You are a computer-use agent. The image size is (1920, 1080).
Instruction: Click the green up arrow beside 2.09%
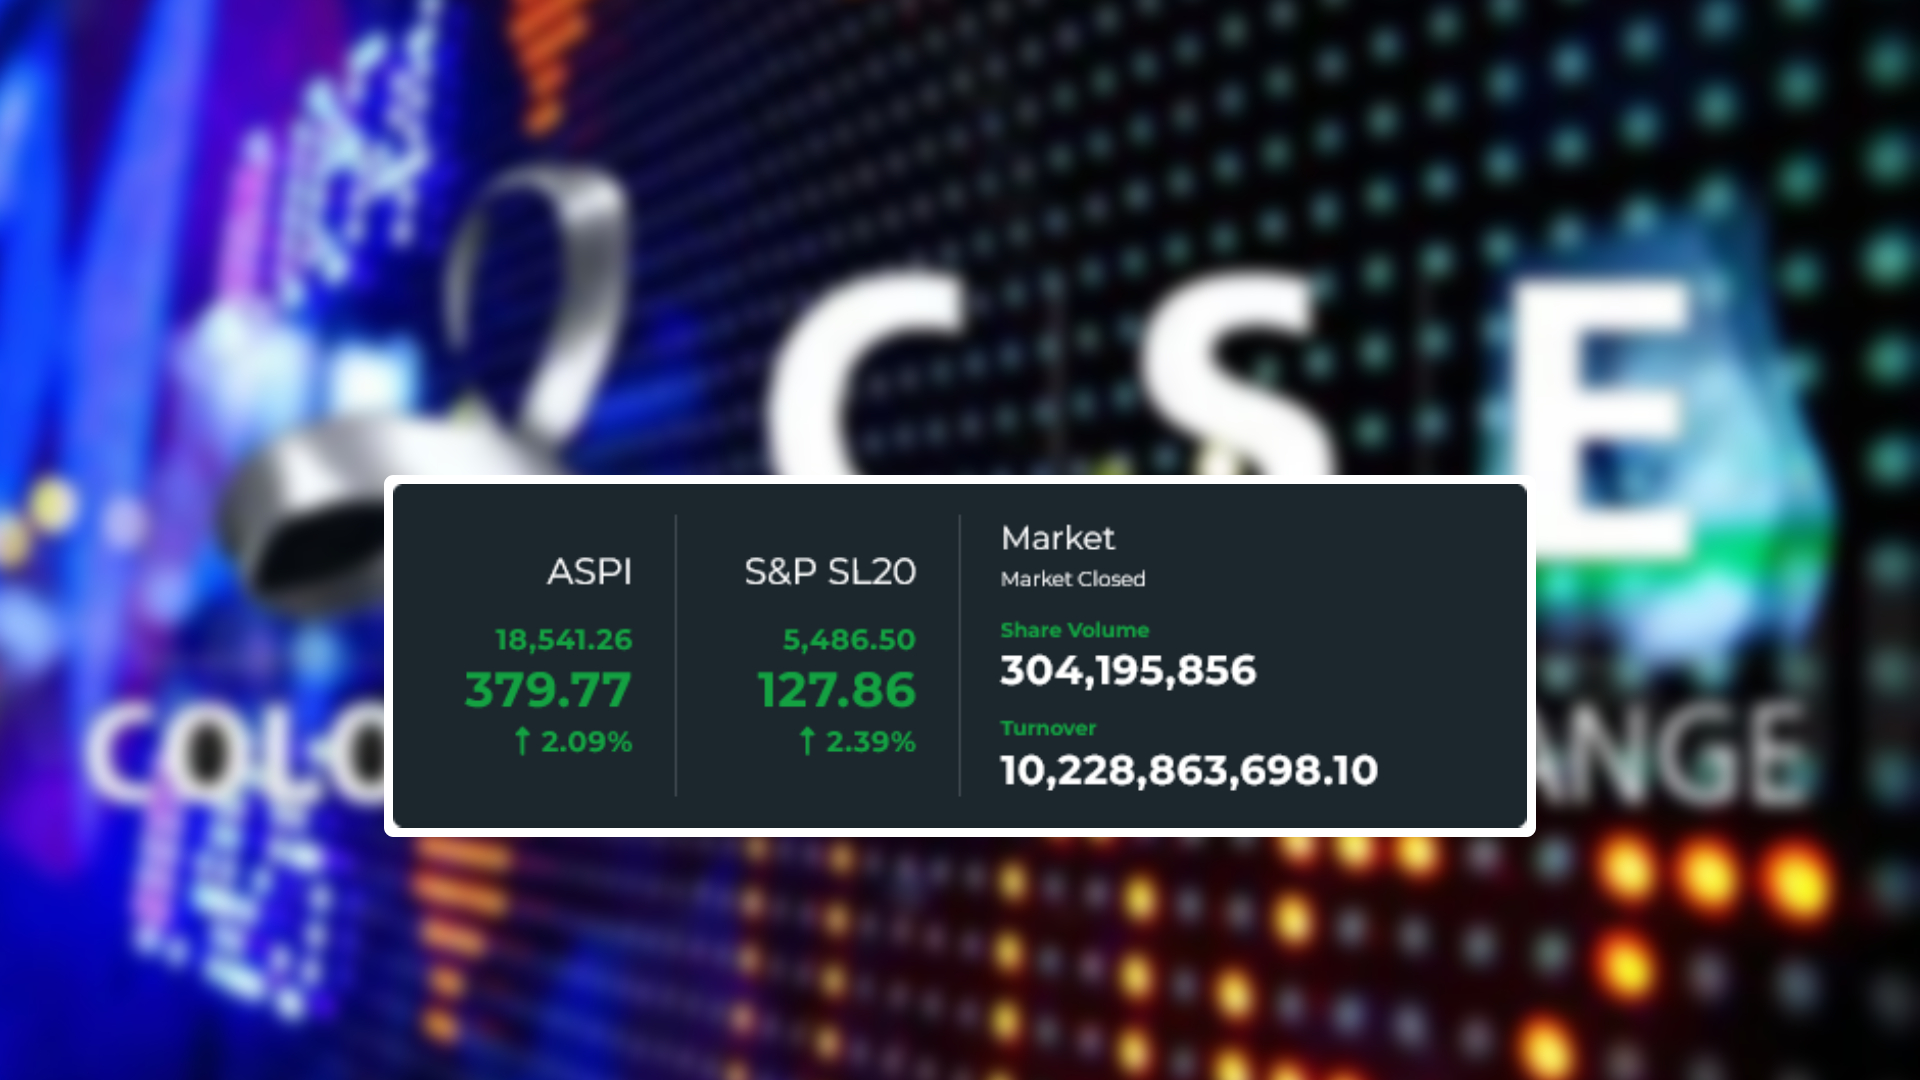click(522, 741)
